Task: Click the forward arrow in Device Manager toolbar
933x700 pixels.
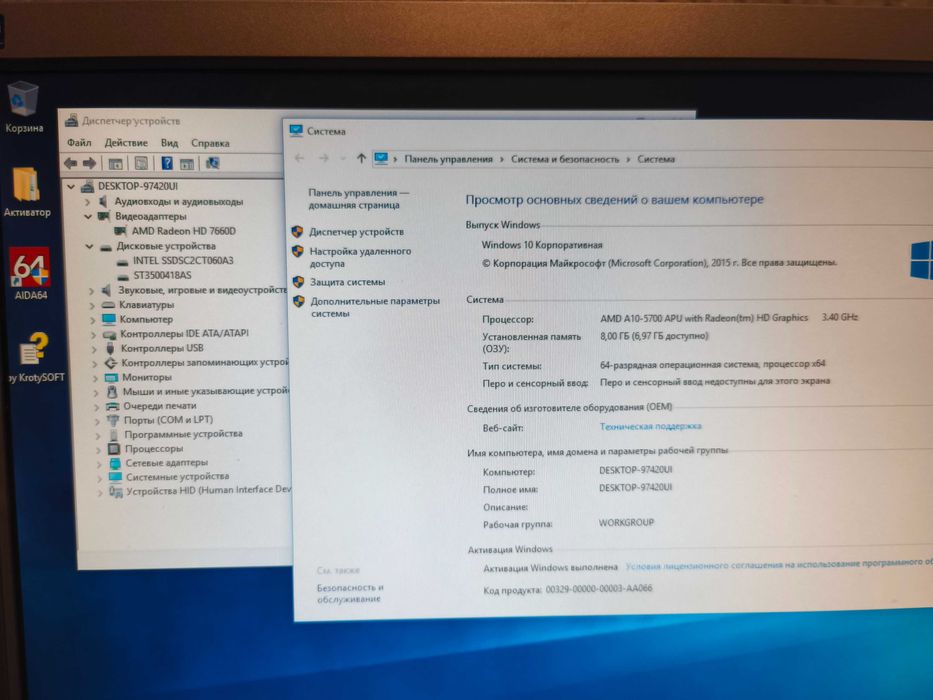Action: click(89, 162)
